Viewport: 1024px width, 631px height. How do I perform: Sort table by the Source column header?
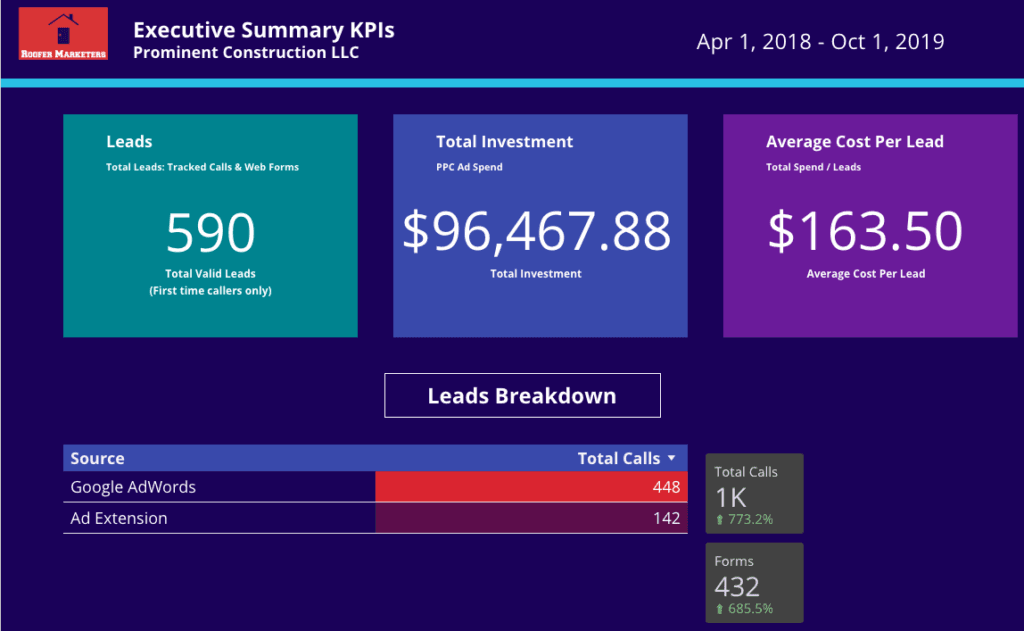pos(98,458)
